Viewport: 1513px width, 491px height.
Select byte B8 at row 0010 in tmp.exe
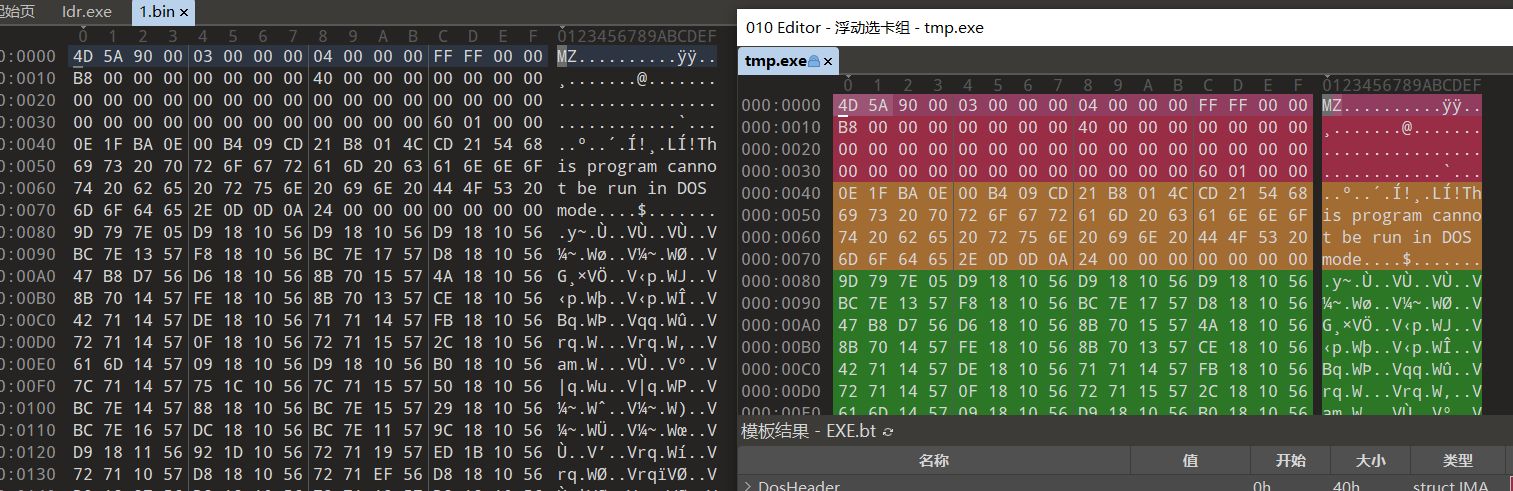click(848, 127)
